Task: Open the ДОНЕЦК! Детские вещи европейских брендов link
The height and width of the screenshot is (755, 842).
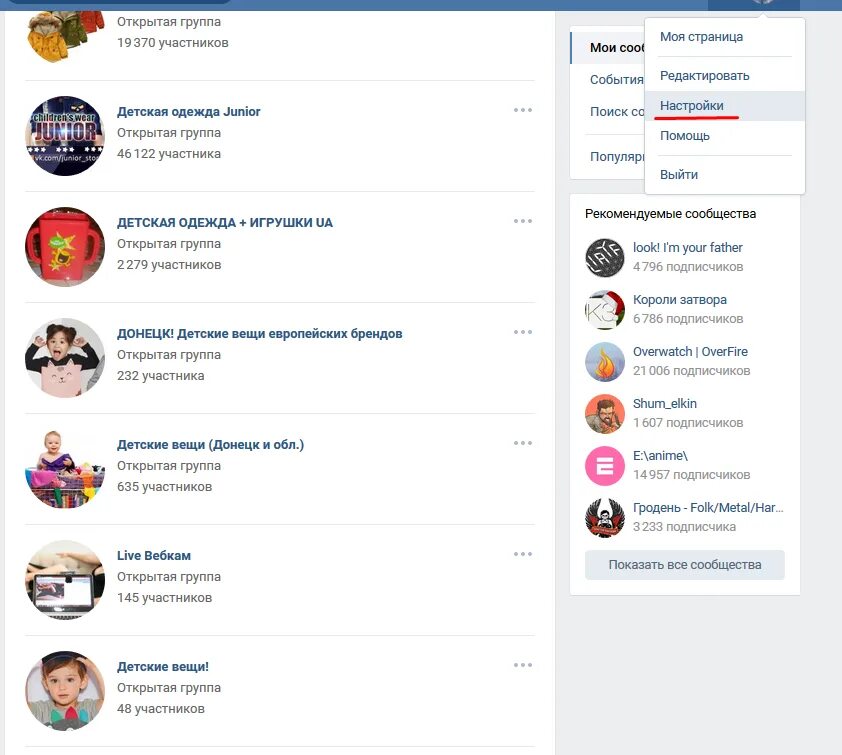Action: coord(259,333)
